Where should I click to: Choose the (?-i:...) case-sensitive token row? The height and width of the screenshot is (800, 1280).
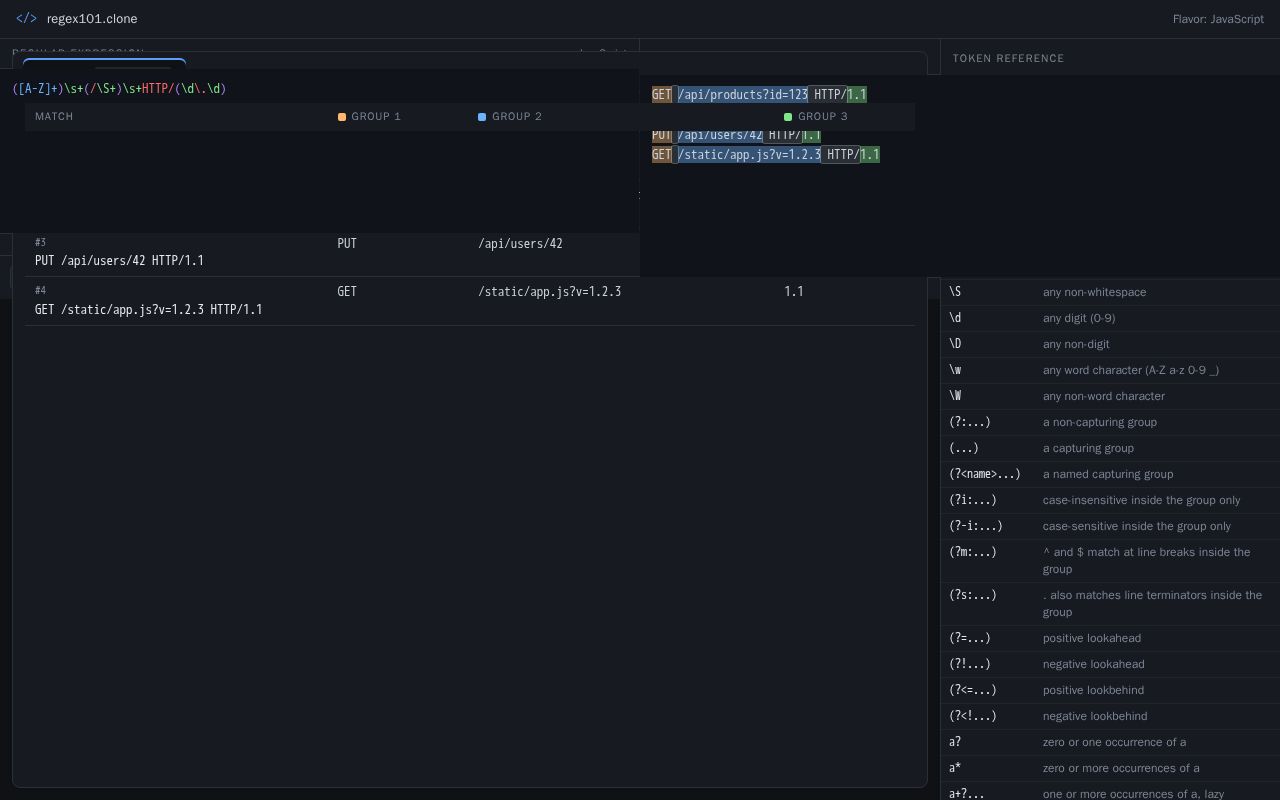click(1110, 526)
